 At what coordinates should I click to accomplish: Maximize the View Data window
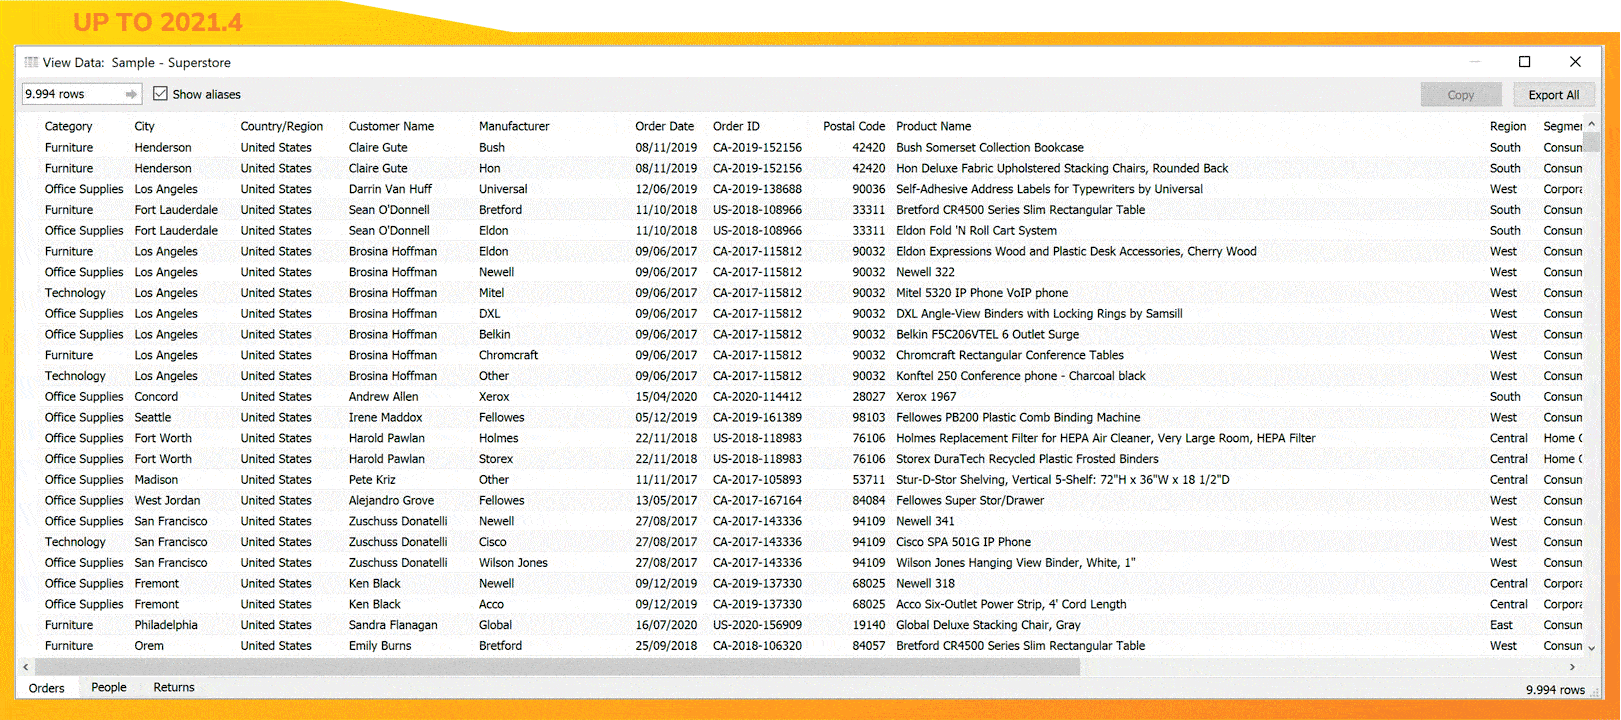click(x=1524, y=62)
